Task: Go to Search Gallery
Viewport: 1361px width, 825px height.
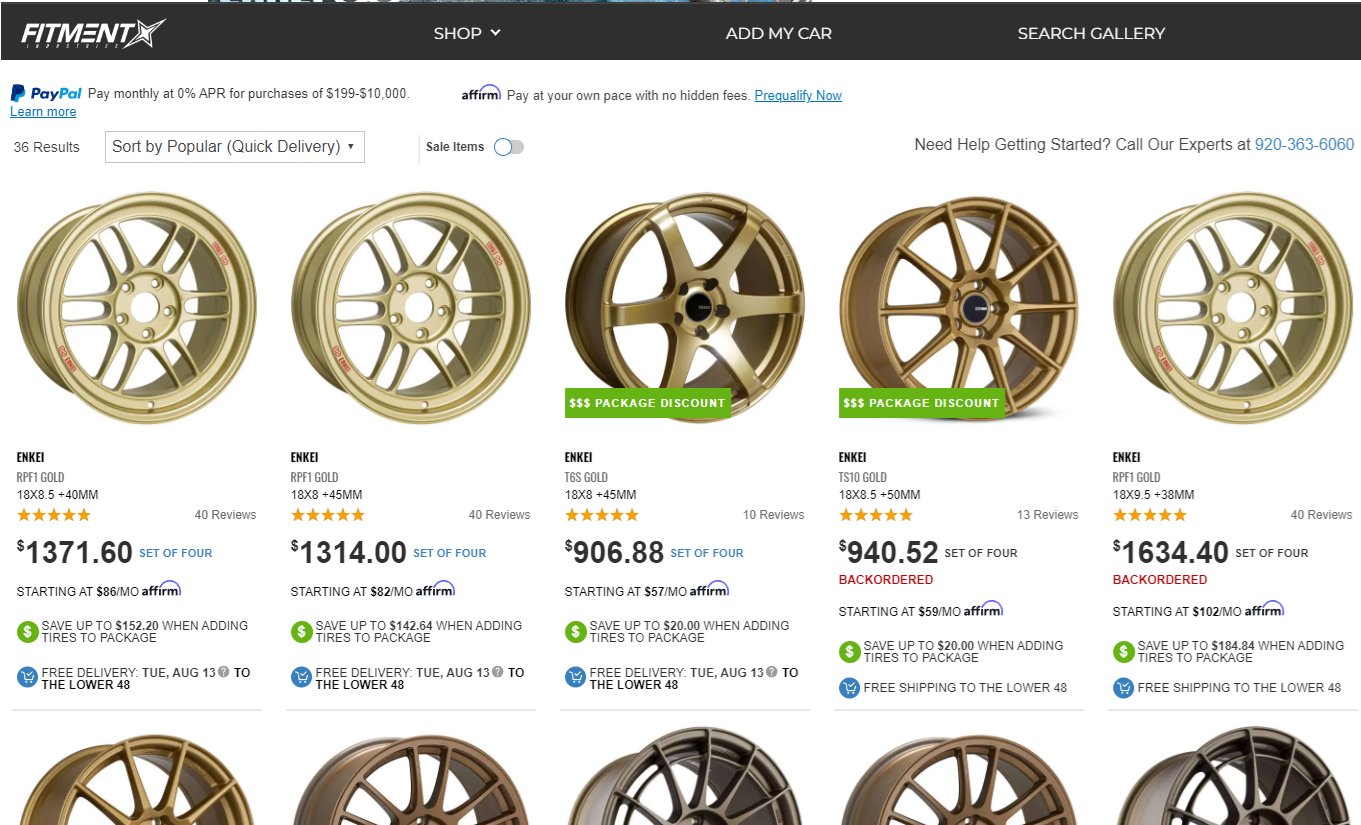Action: pos(1091,33)
